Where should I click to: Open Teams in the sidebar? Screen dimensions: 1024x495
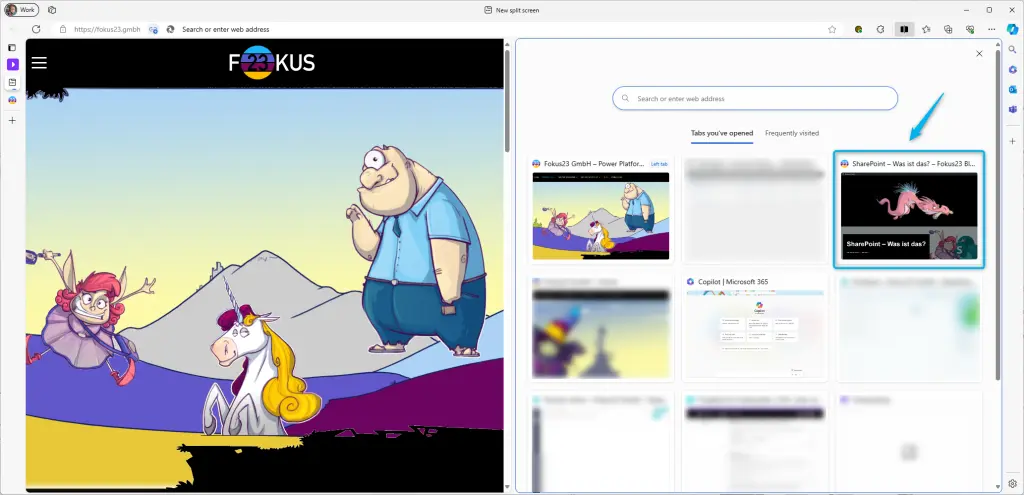point(1012,109)
